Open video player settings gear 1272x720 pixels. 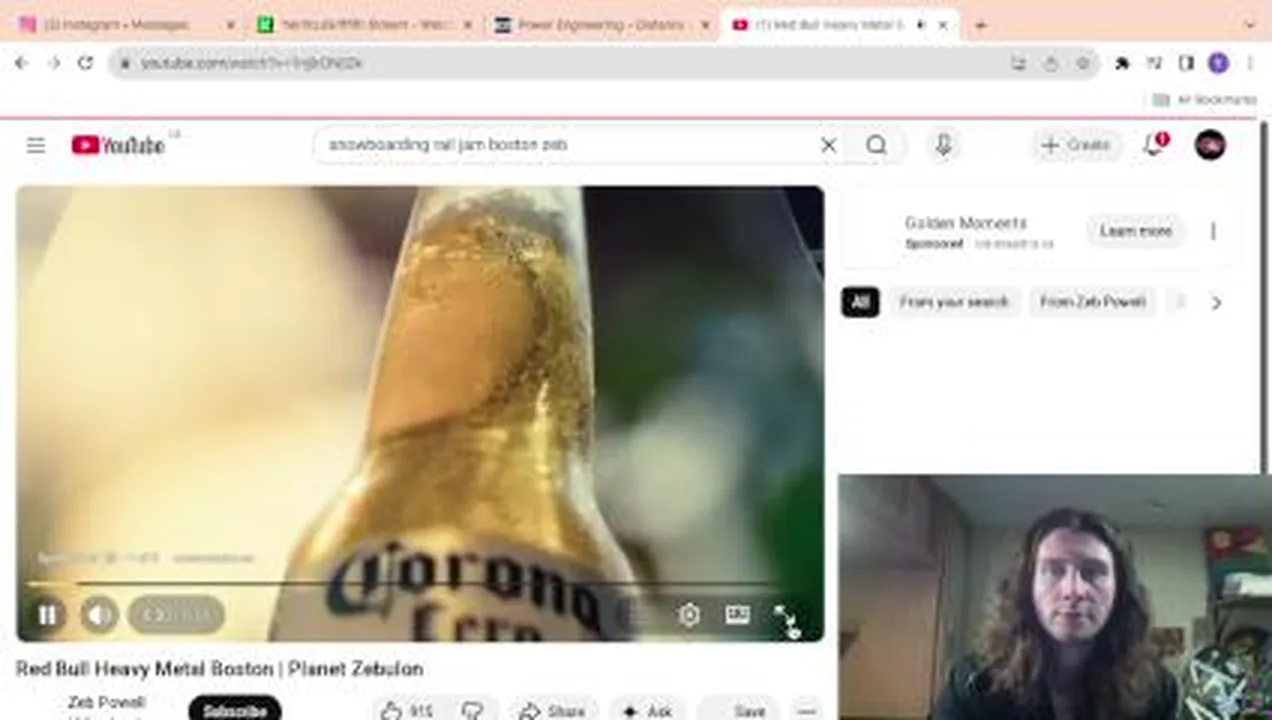[x=689, y=615]
